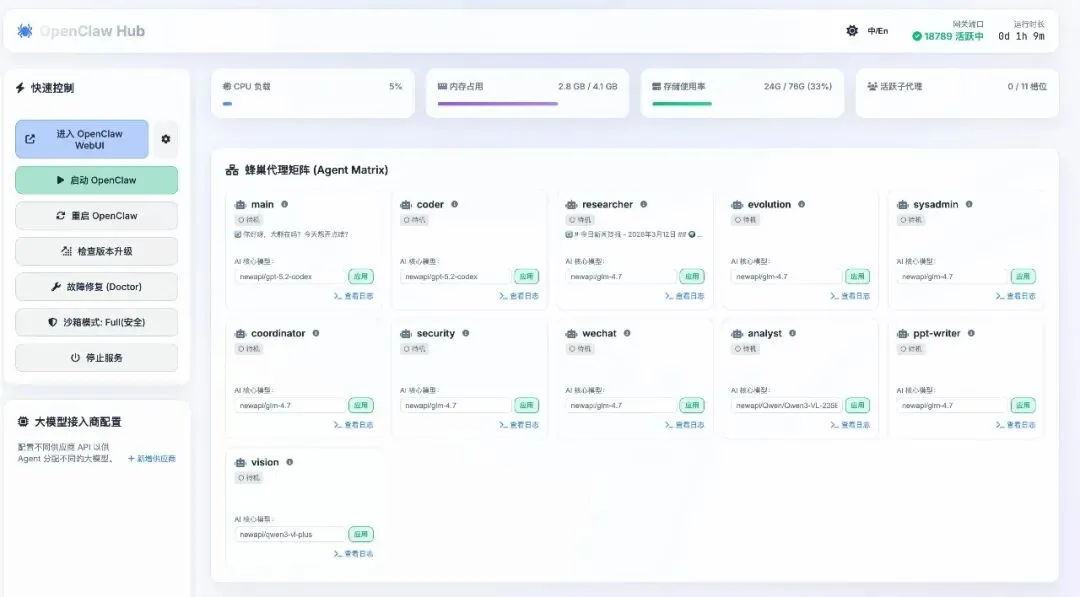Click info icon next to researcher agent
This screenshot has height=597, width=1080.
[x=643, y=205]
